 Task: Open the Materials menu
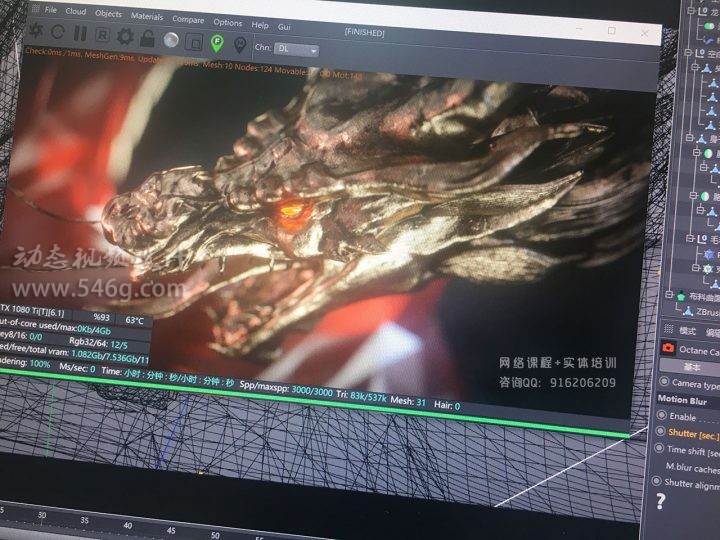(x=147, y=16)
